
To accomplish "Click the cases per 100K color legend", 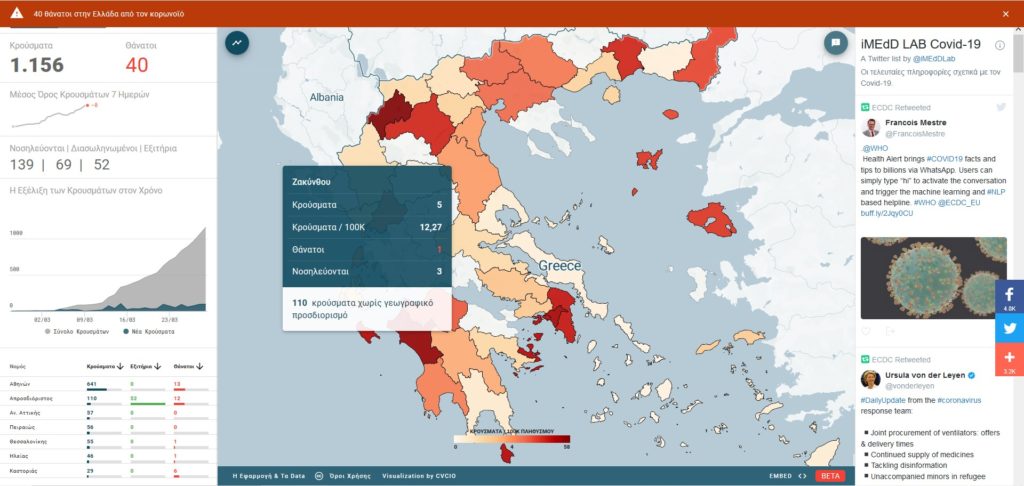I will (511, 438).
